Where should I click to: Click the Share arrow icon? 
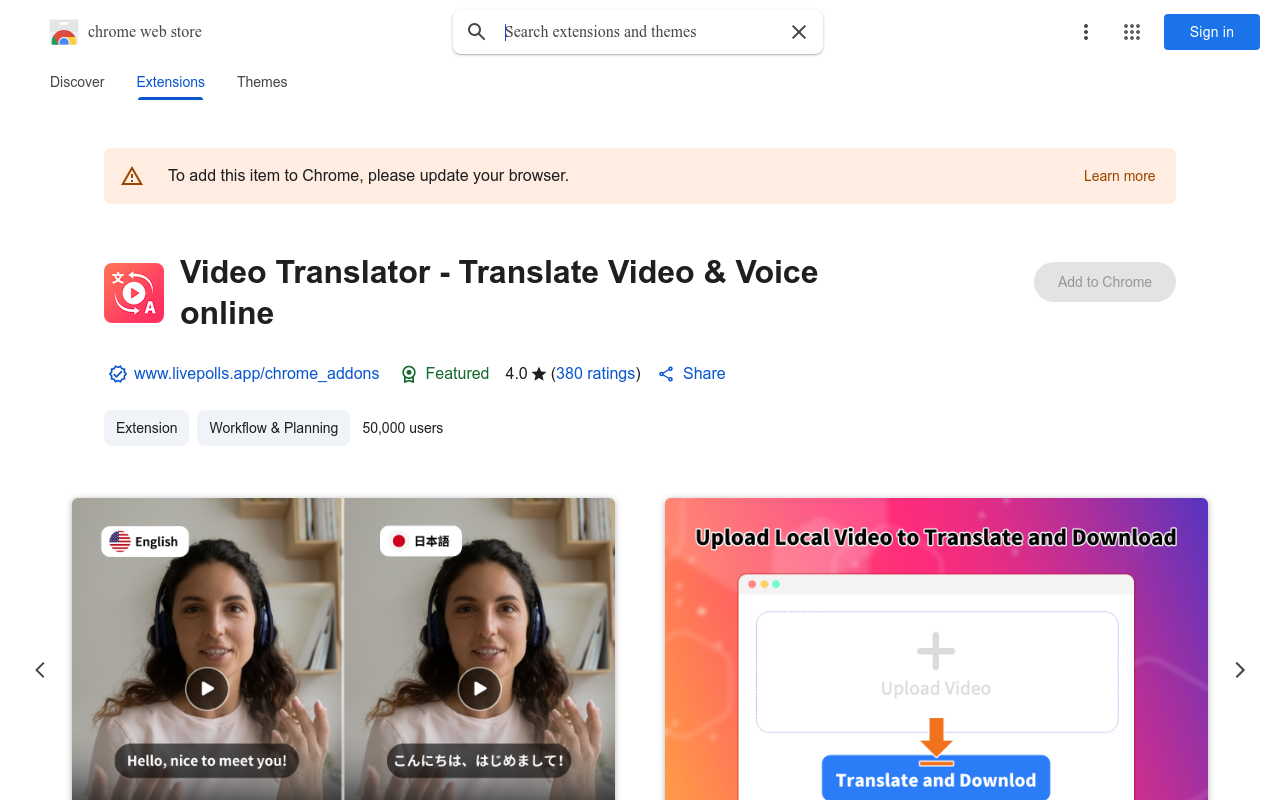click(x=666, y=374)
